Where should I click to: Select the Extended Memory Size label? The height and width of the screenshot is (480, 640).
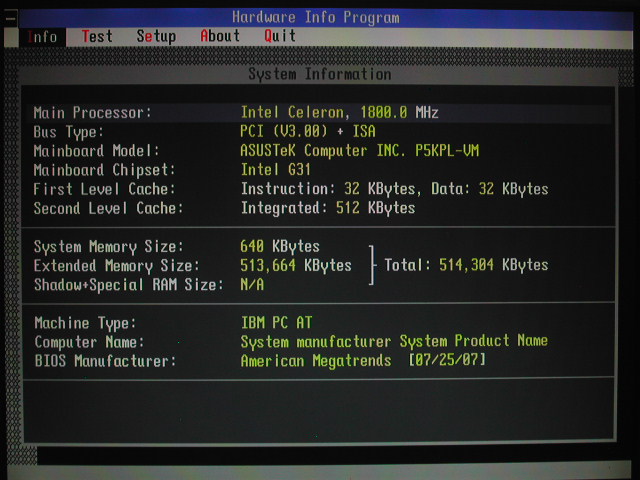coord(117,266)
